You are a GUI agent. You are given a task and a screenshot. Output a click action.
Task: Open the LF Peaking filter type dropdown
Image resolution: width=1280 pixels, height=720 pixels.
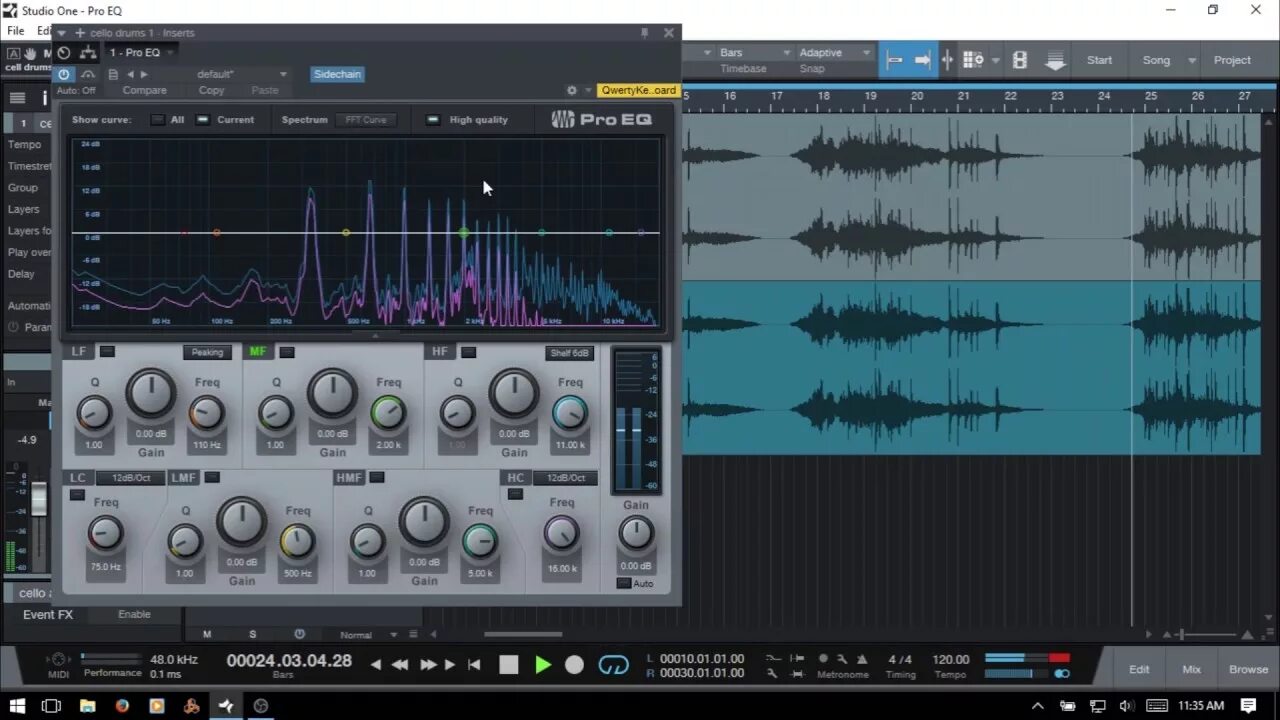point(207,352)
